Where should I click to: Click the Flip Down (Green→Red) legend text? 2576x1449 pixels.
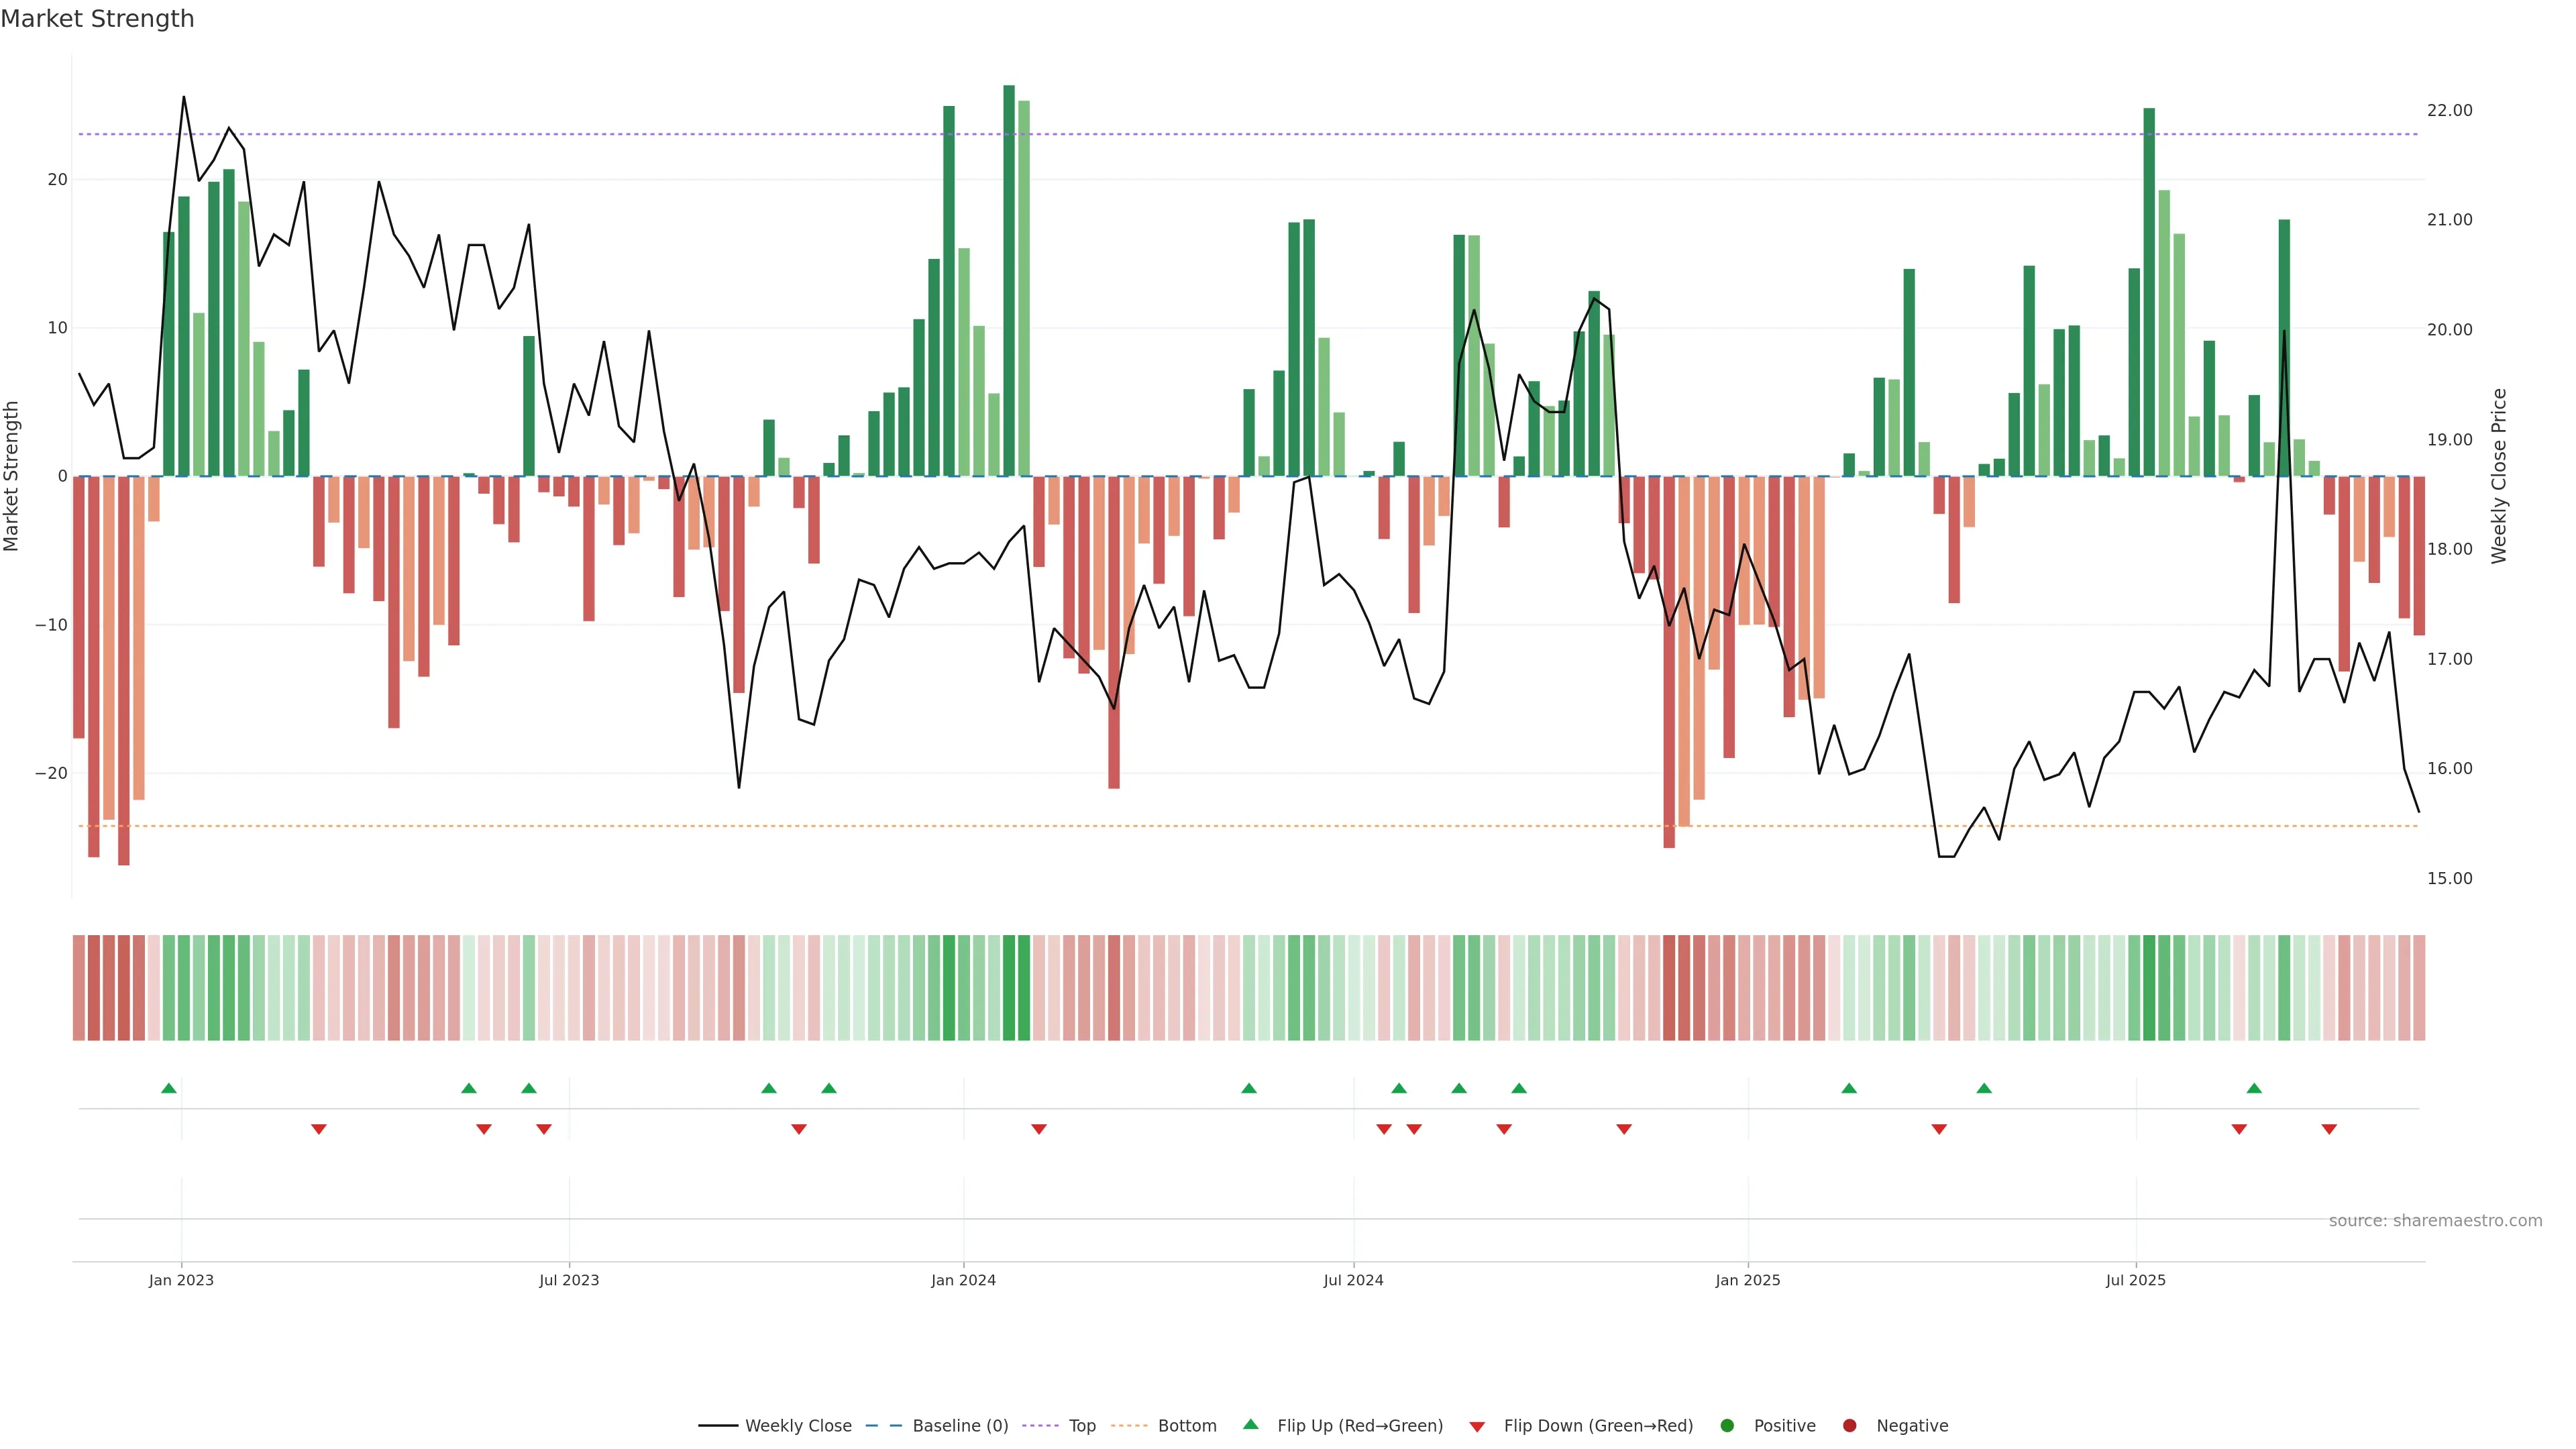1598,1425
